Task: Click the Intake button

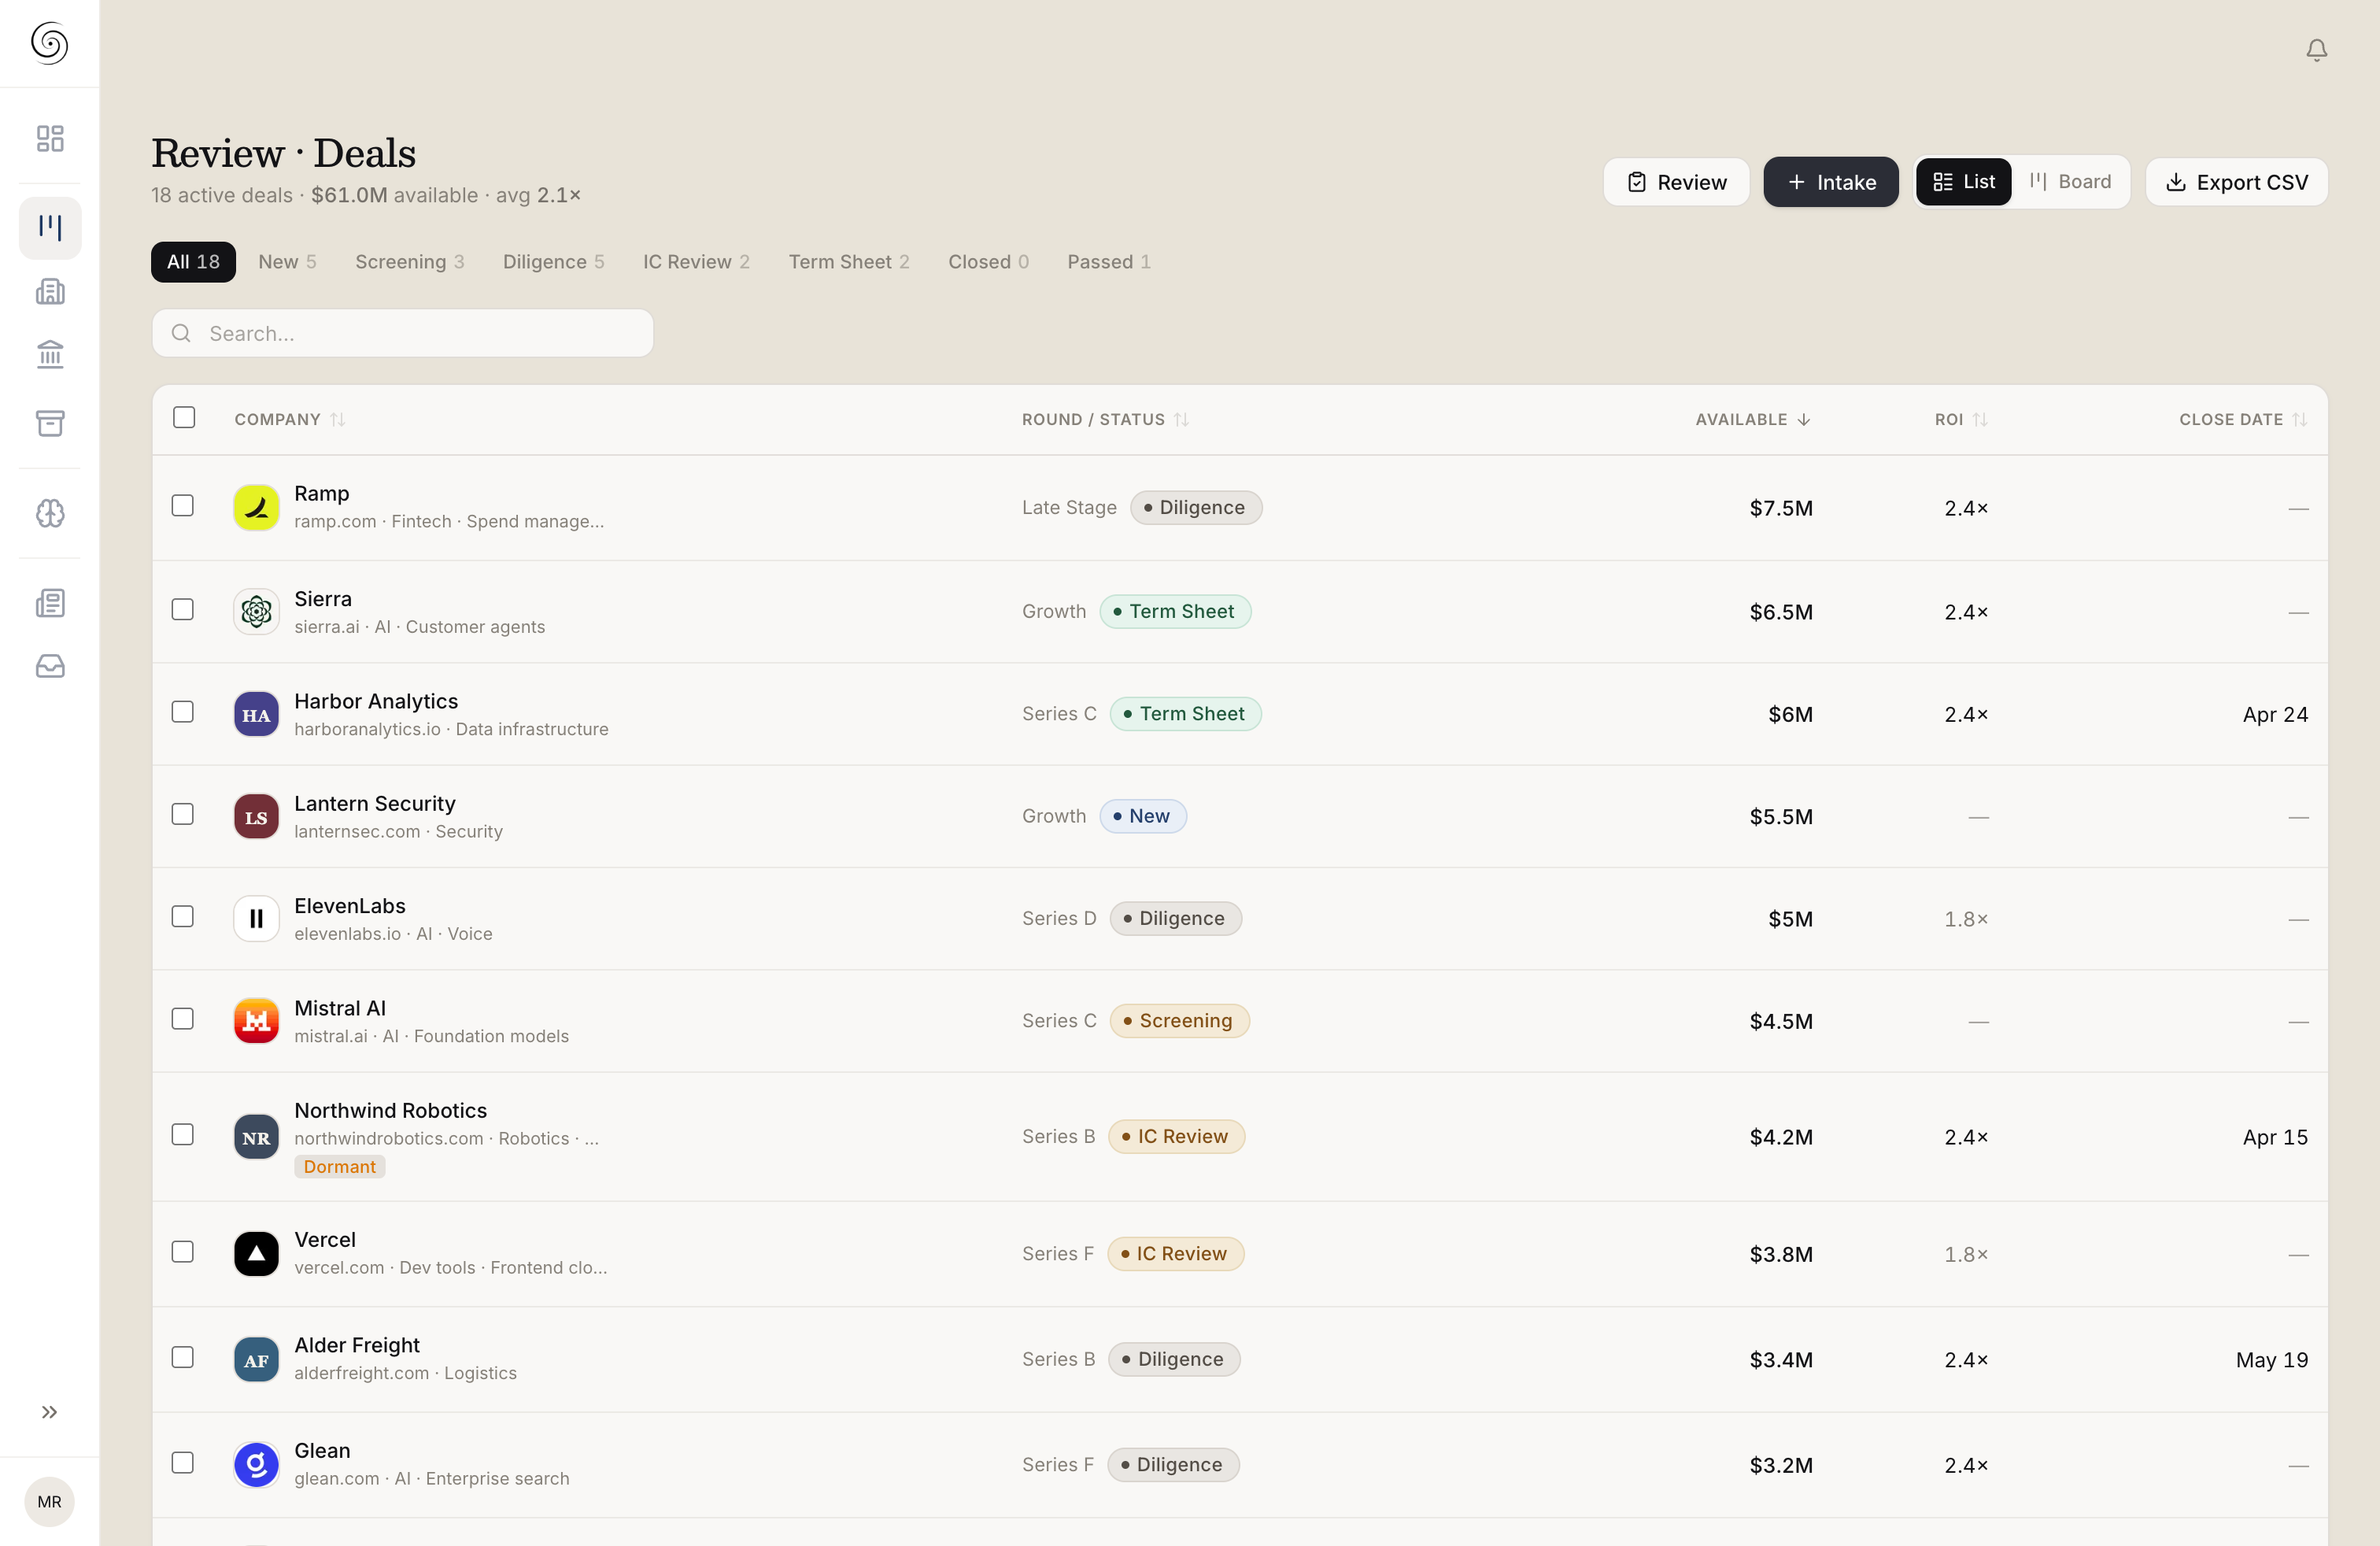Action: 1830,182
